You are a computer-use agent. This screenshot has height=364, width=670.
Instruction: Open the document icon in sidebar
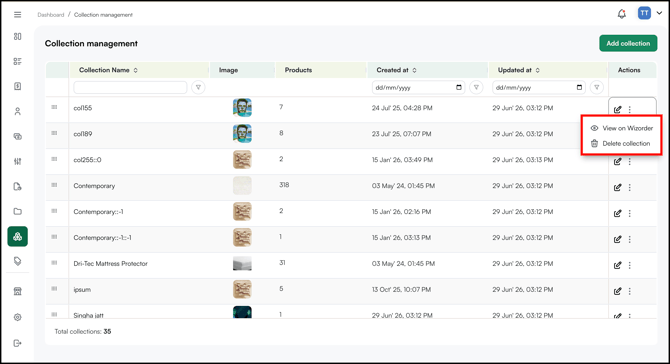[18, 186]
